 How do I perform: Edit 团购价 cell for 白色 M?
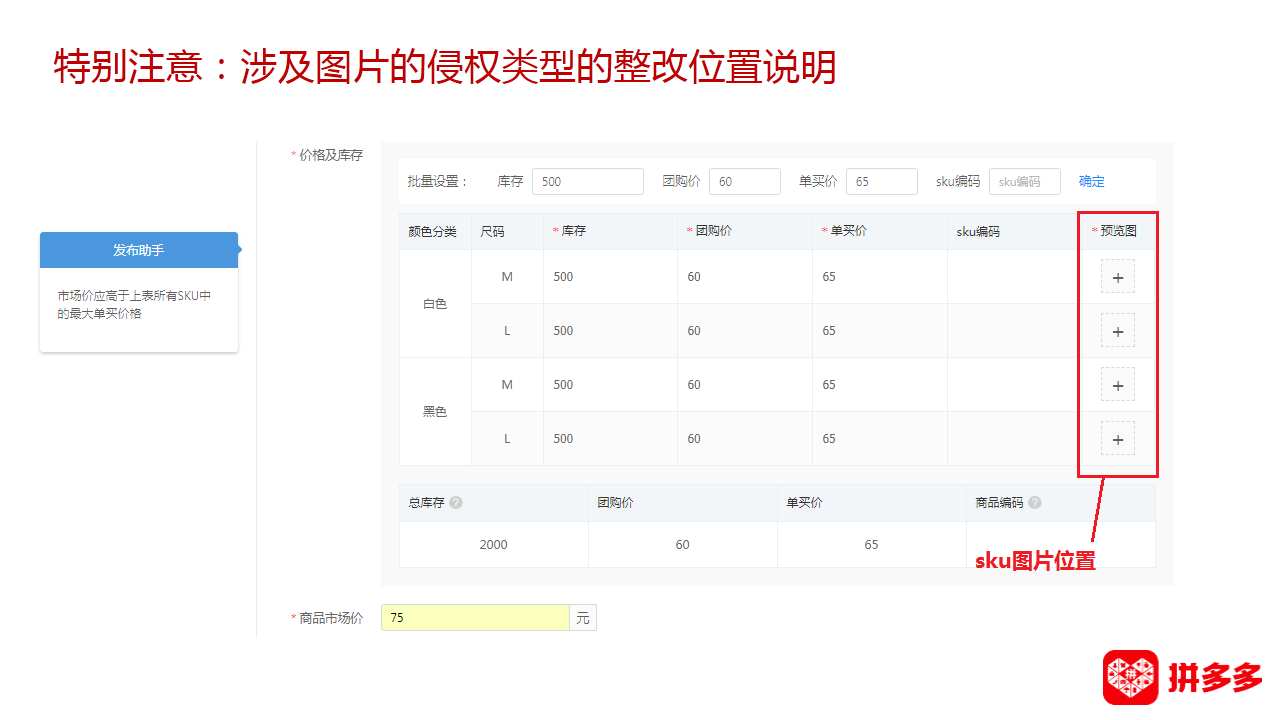[745, 277]
